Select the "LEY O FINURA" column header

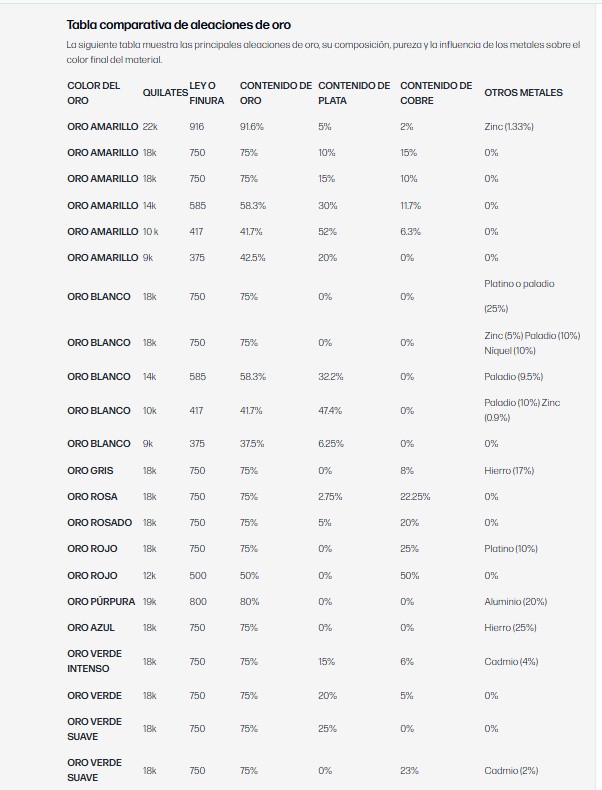(x=206, y=93)
